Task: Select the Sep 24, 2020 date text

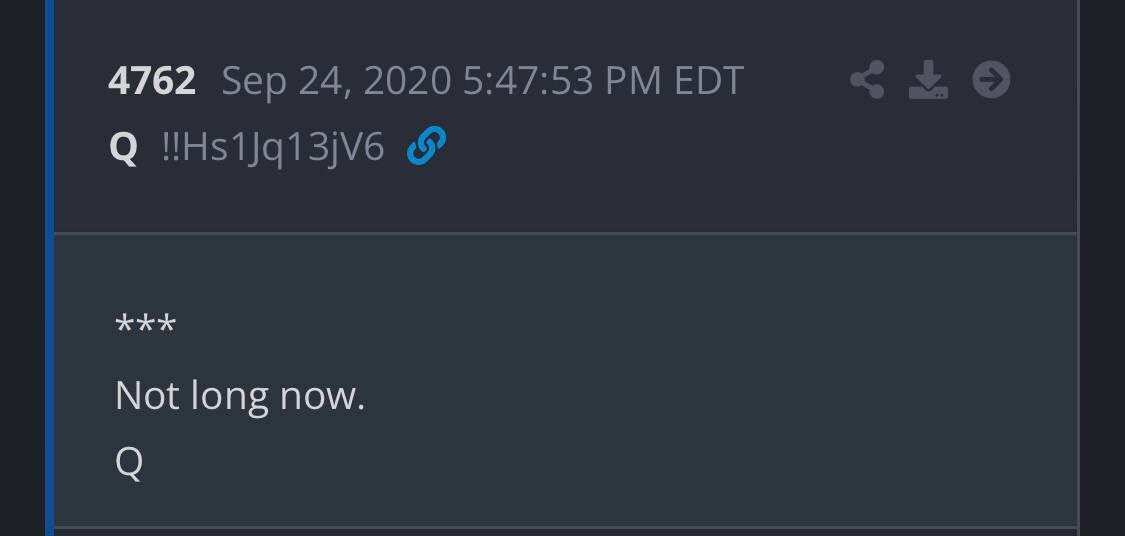Action: click(336, 81)
